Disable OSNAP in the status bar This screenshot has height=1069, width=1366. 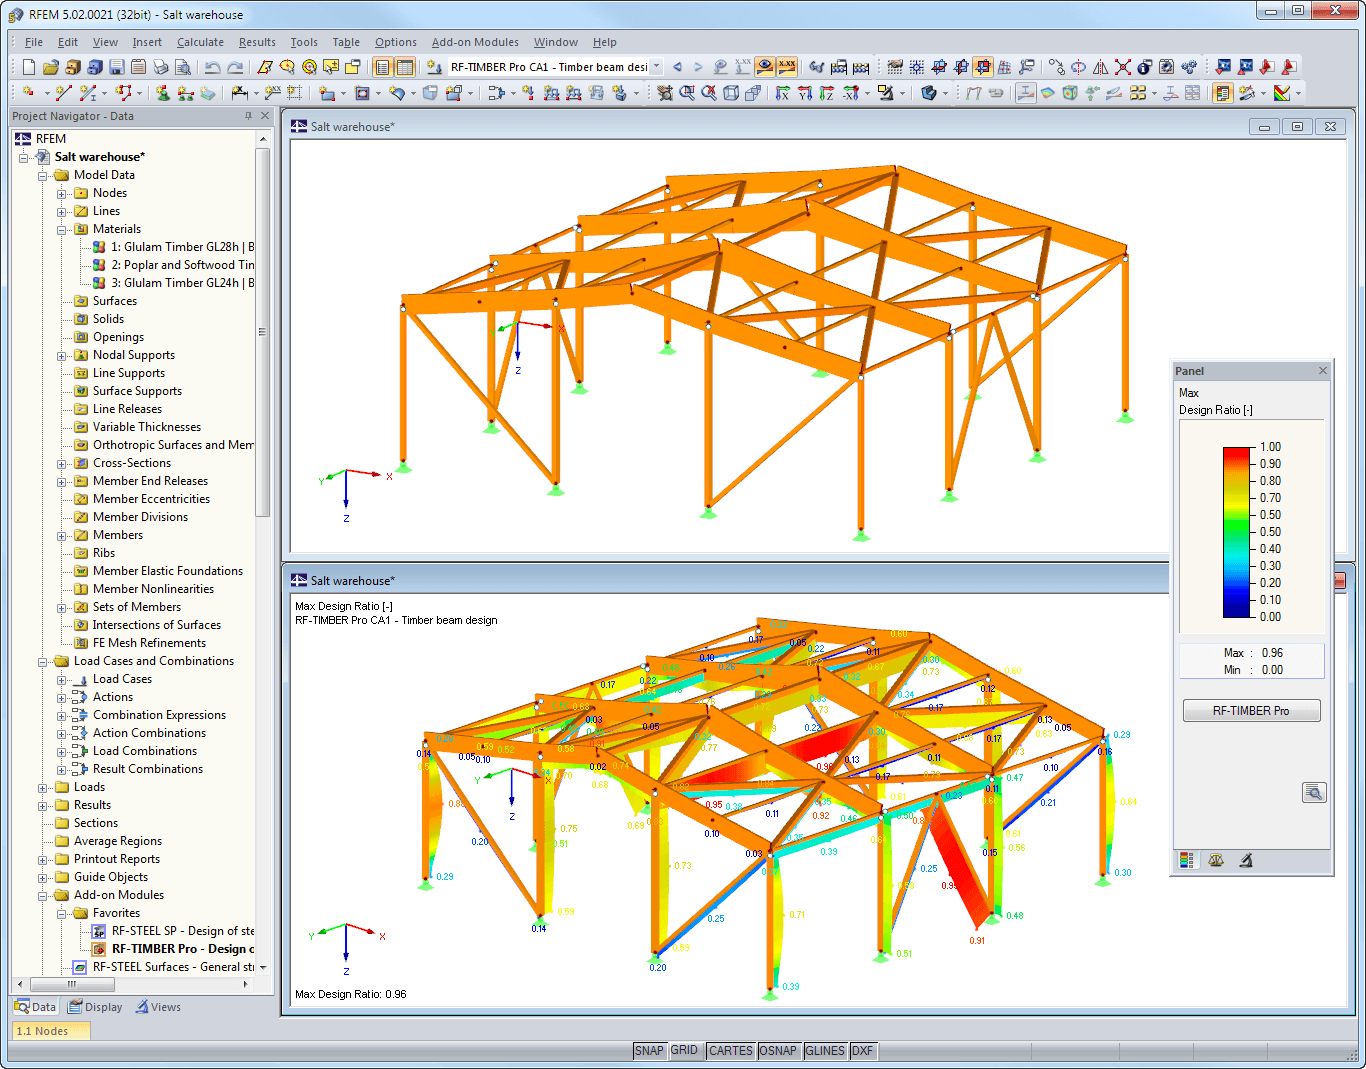(x=779, y=1050)
